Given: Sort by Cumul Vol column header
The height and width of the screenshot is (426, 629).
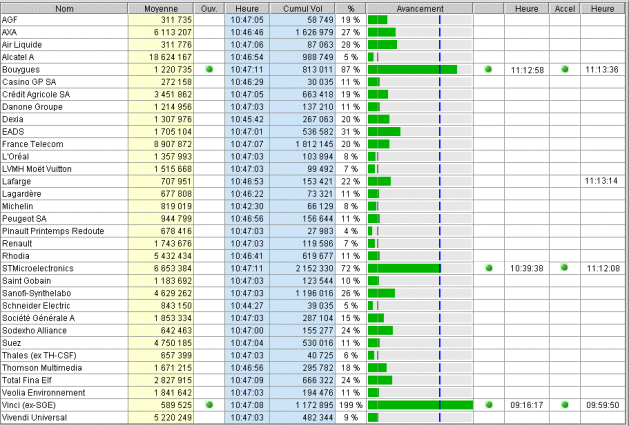Looking at the screenshot, I should point(302,8).
